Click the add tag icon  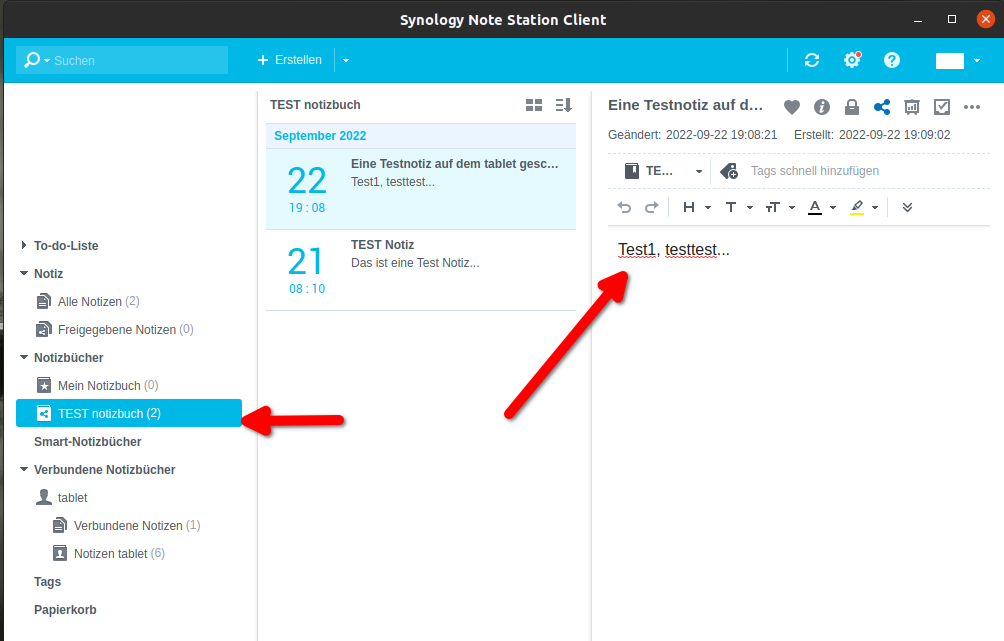pyautogui.click(x=729, y=171)
